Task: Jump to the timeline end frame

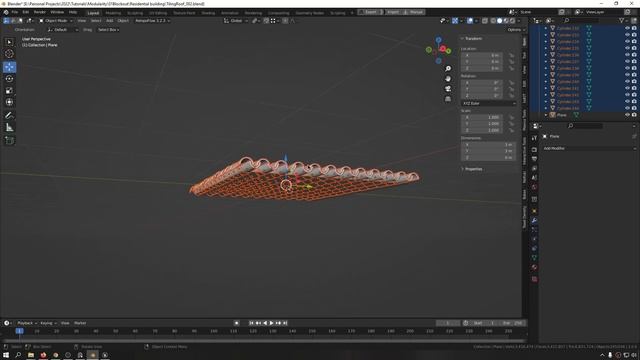Action: [x=285, y=323]
